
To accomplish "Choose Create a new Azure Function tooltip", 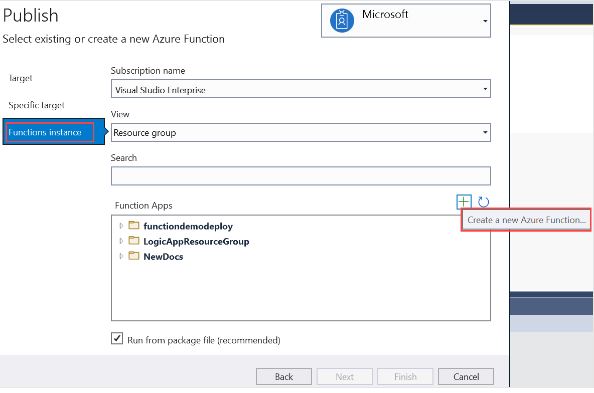I will click(526, 220).
